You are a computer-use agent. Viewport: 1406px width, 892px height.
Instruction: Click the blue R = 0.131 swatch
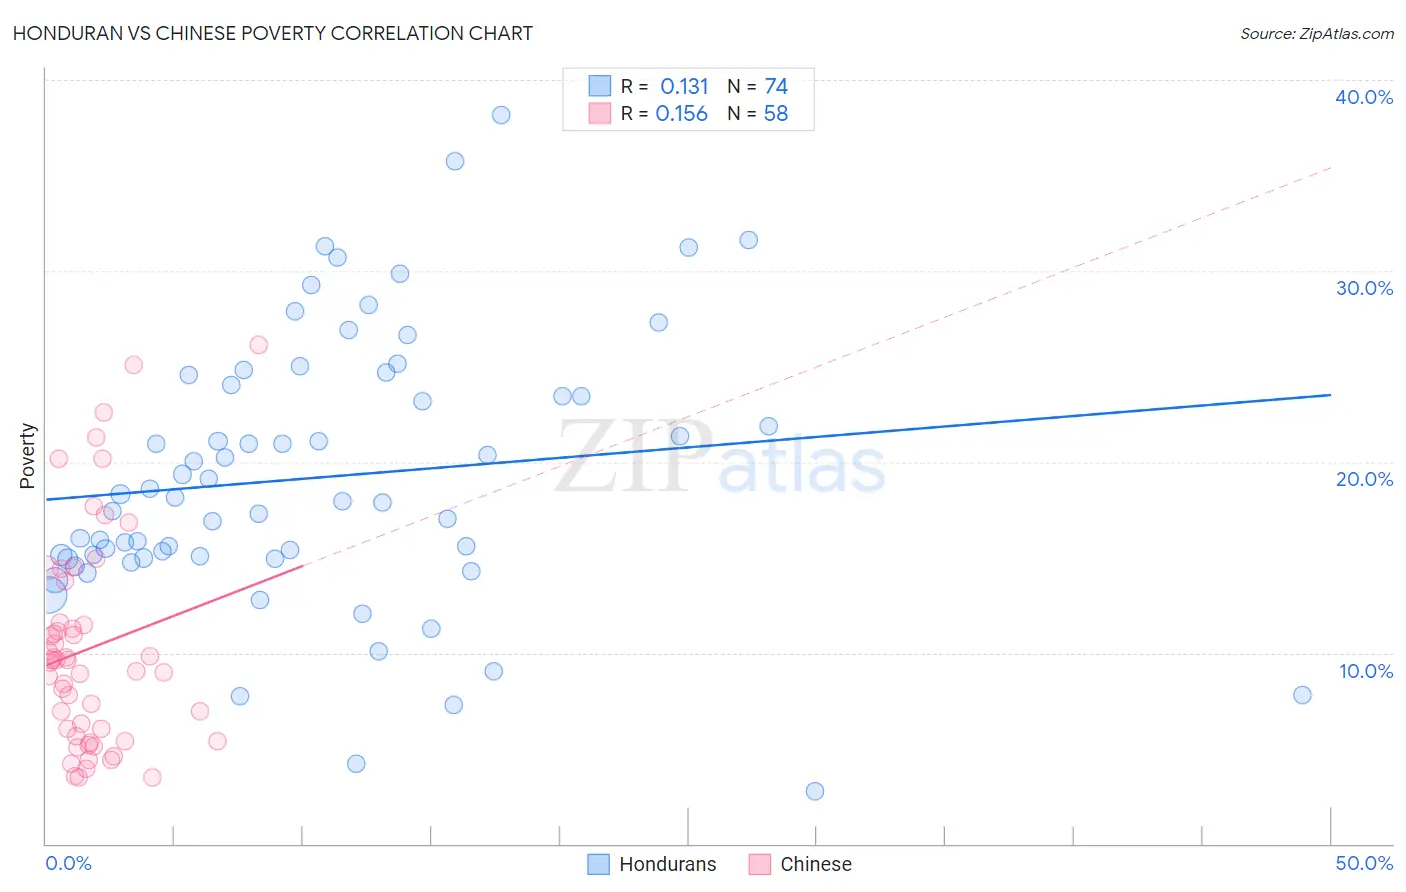[599, 86]
